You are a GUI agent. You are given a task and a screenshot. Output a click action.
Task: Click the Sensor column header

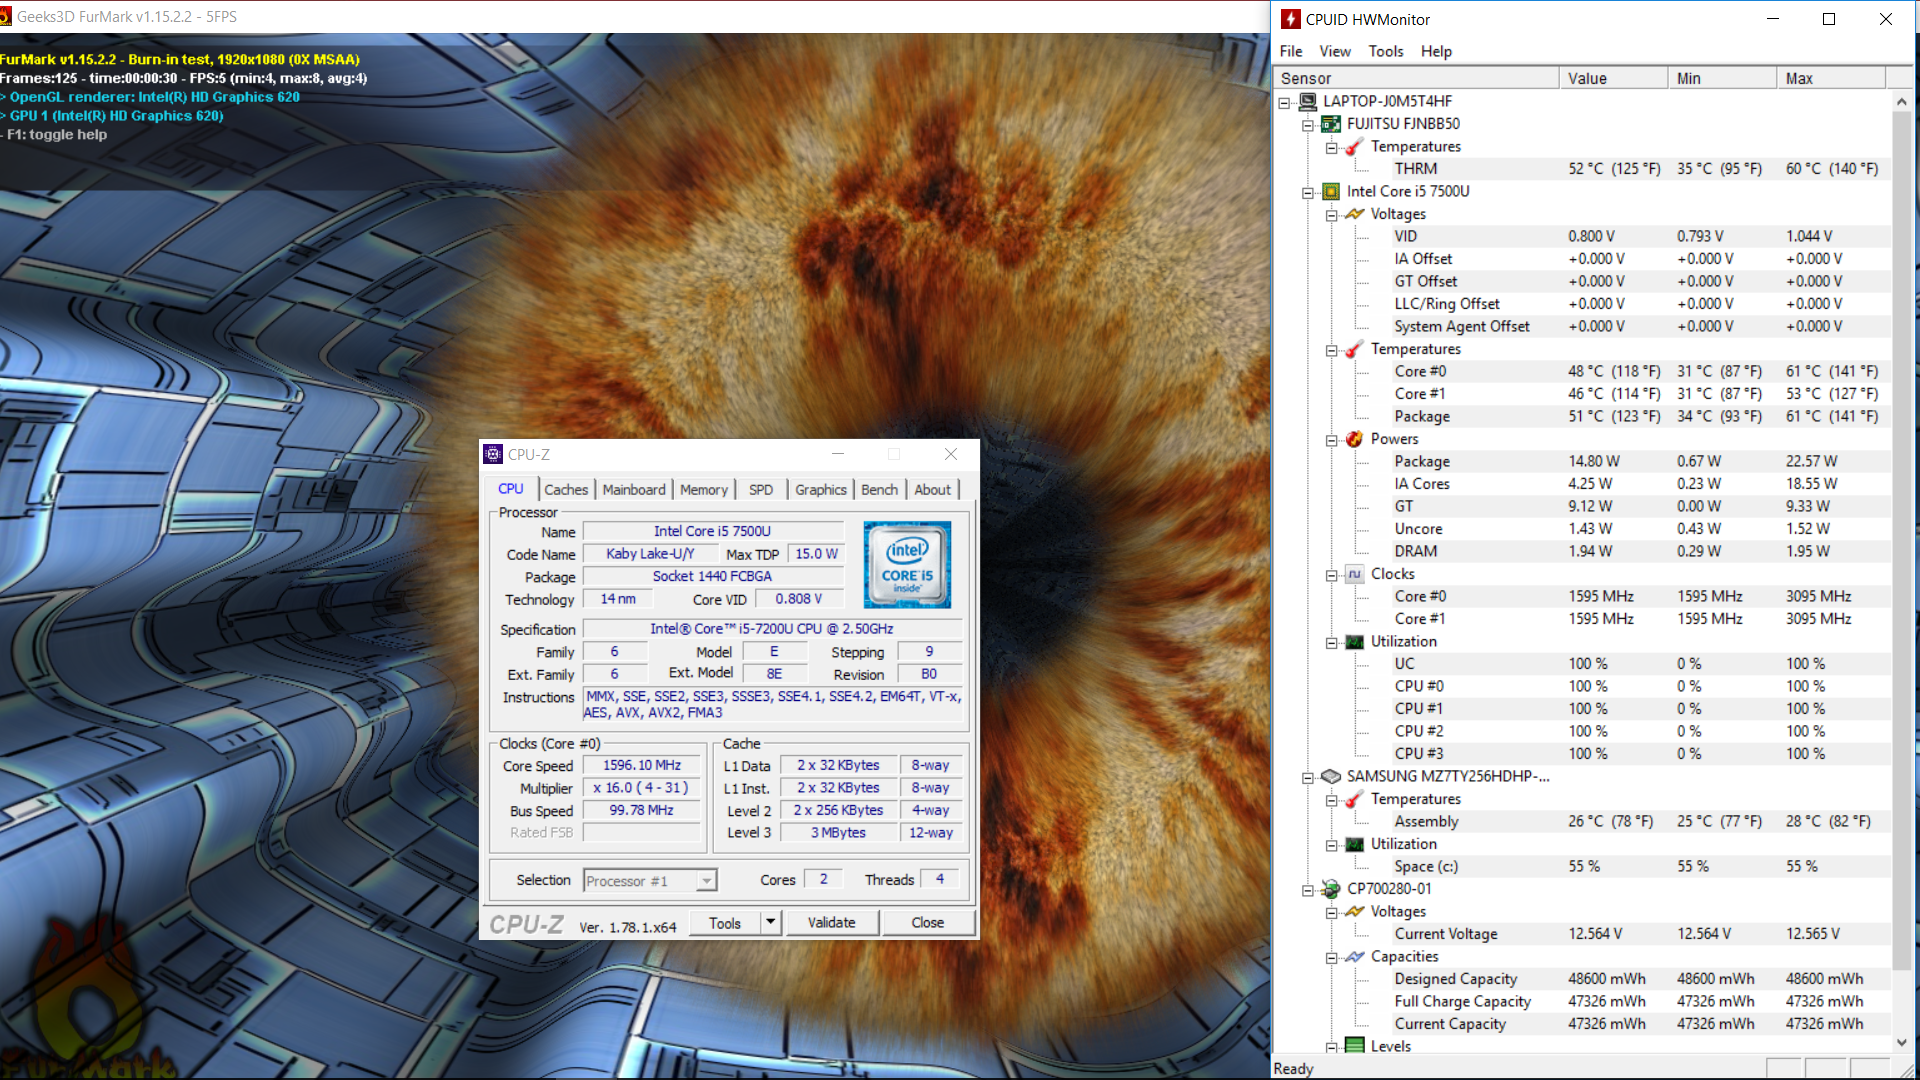(x=1416, y=78)
